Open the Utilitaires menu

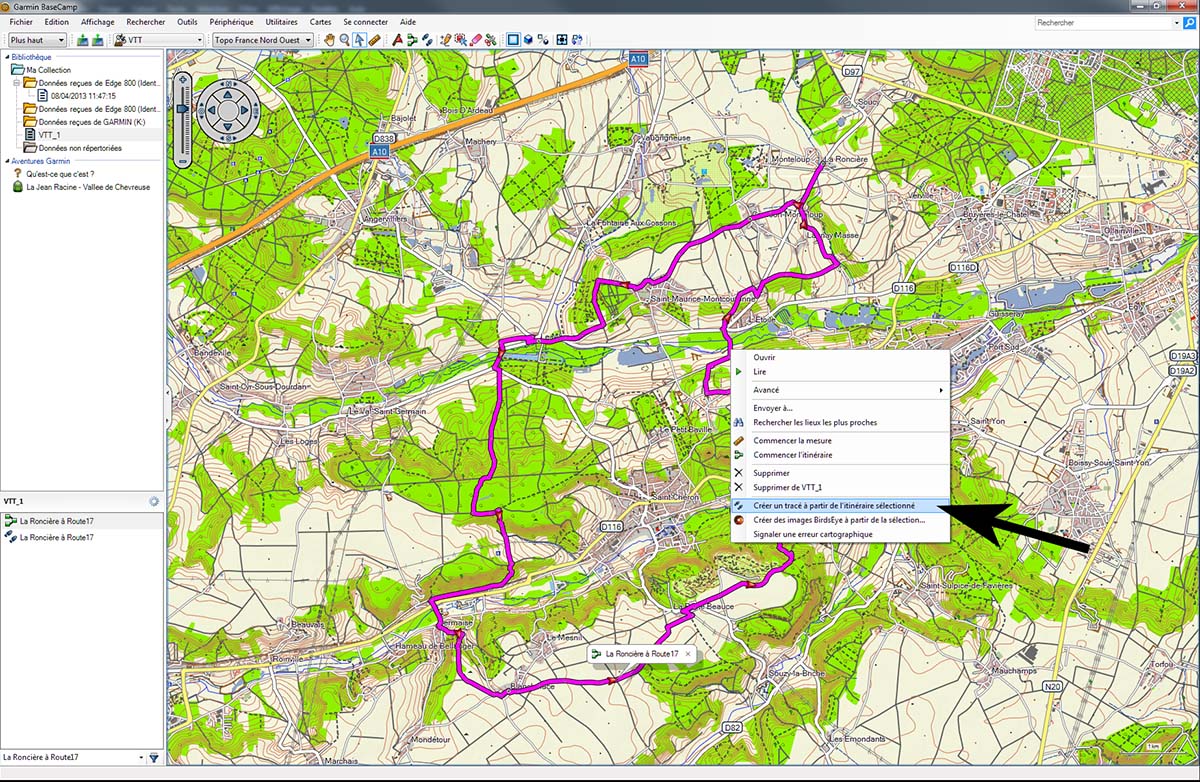(x=282, y=22)
